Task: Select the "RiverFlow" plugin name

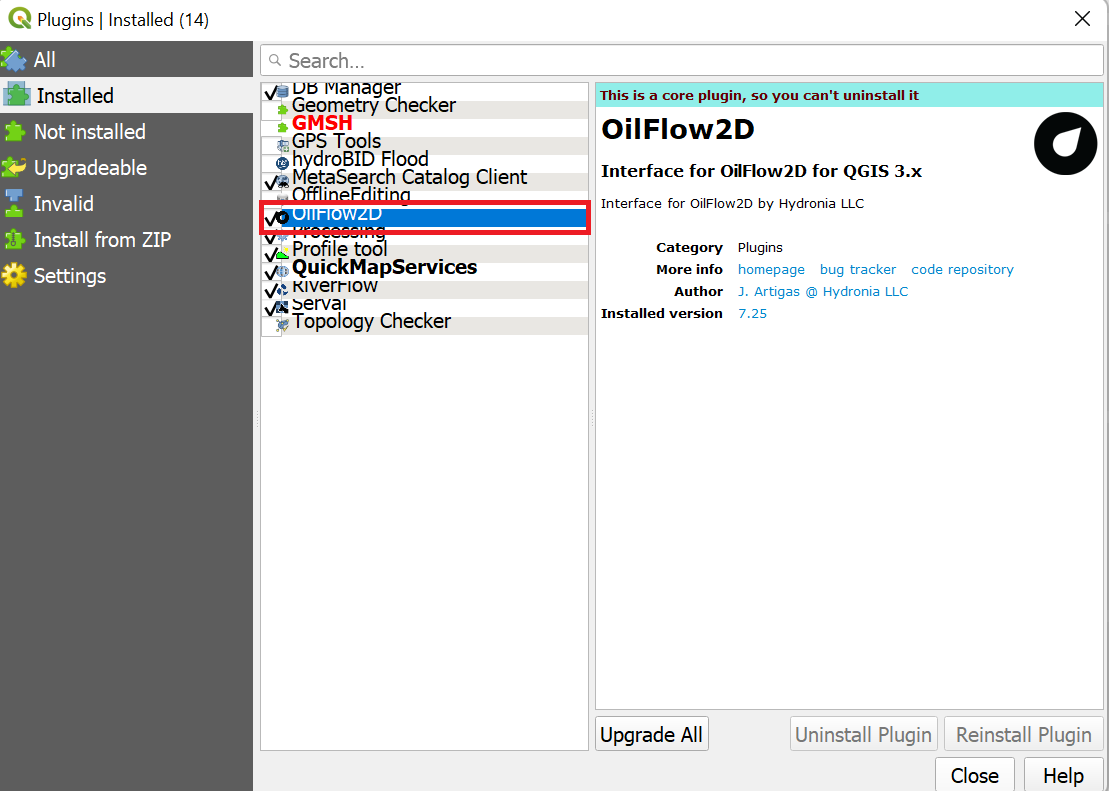Action: click(335, 287)
